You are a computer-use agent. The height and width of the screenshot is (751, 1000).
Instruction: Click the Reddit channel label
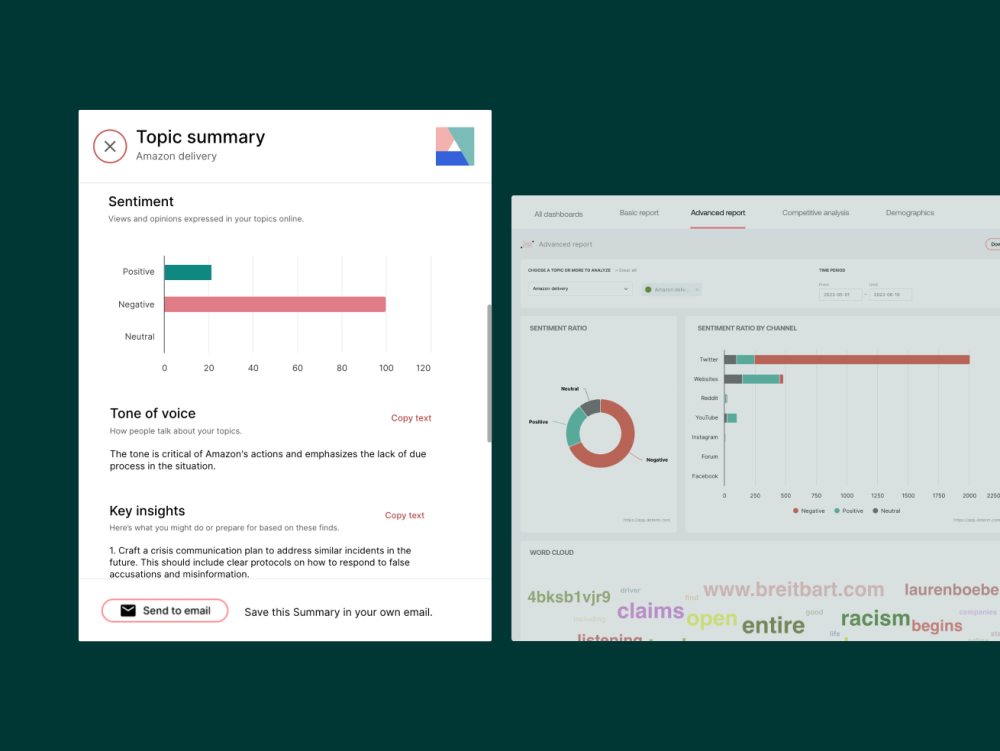coord(709,398)
